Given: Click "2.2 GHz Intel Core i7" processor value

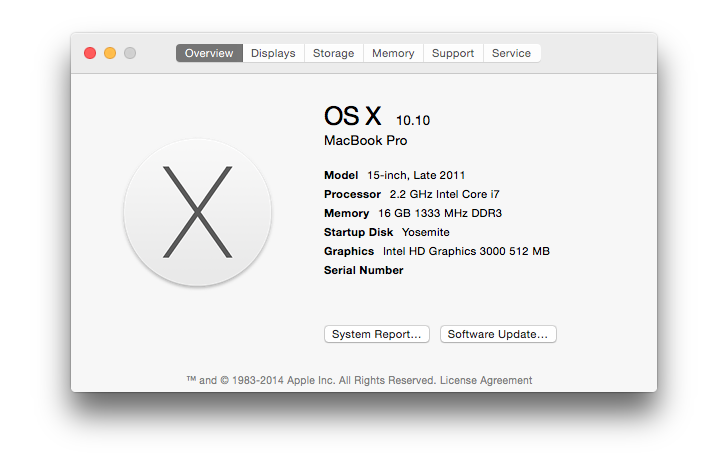Looking at the screenshot, I should [x=444, y=194].
